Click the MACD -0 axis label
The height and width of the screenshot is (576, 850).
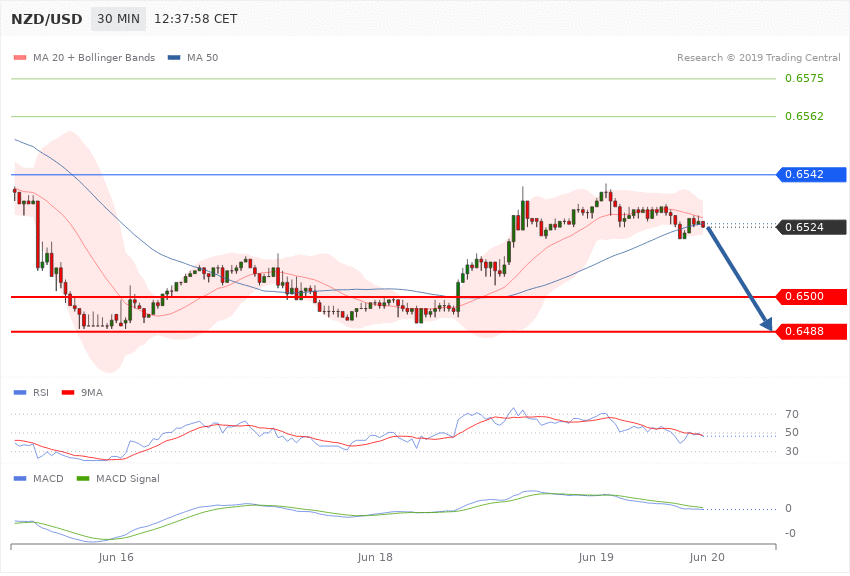(790, 533)
